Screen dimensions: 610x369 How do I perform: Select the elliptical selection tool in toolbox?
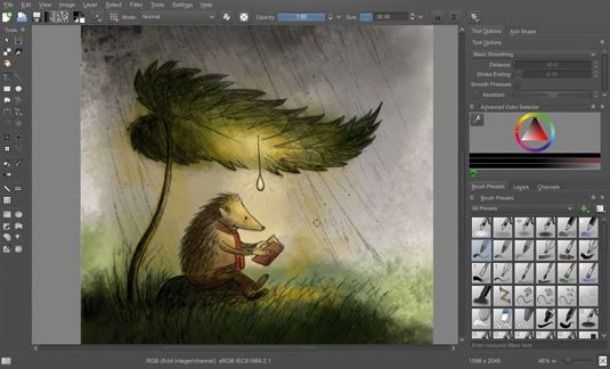click(x=18, y=214)
